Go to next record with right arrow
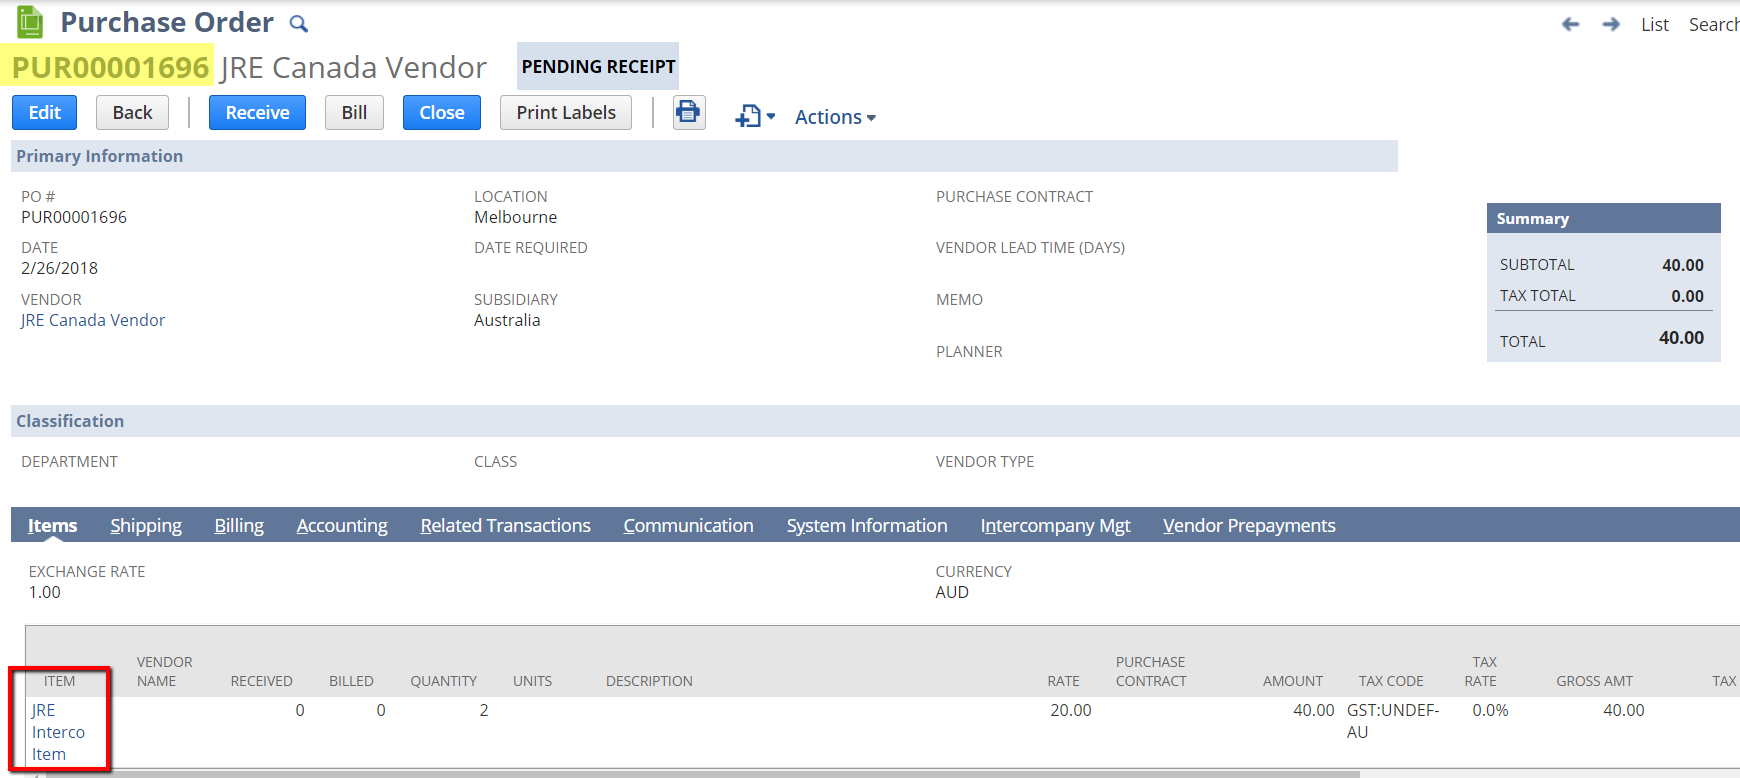 pyautogui.click(x=1610, y=24)
